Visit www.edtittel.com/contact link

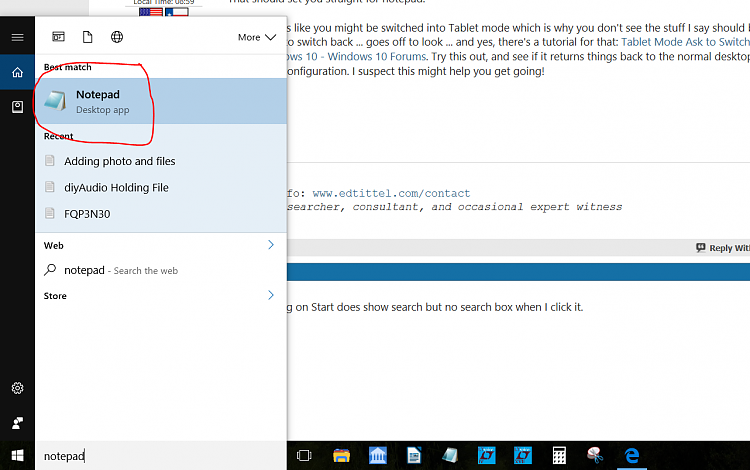391,193
